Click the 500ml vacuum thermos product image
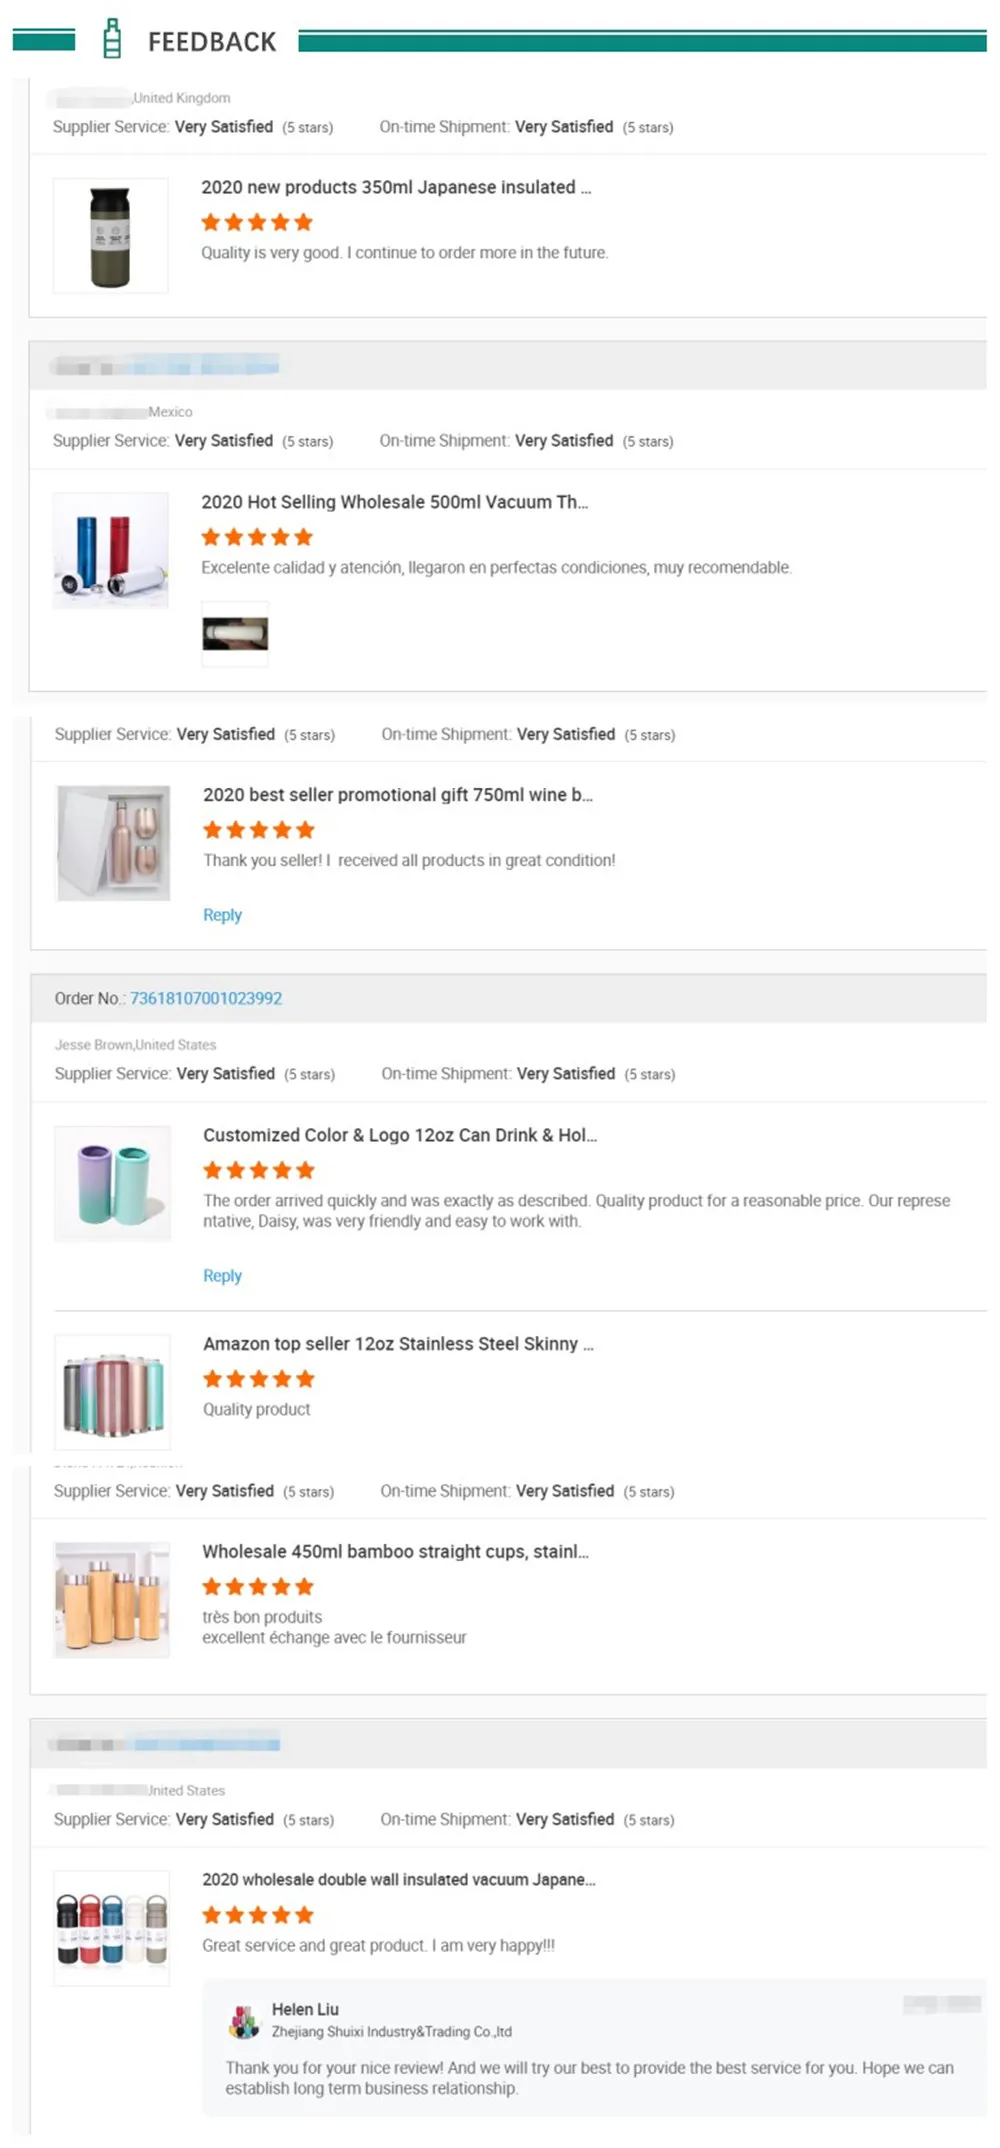 110,550
